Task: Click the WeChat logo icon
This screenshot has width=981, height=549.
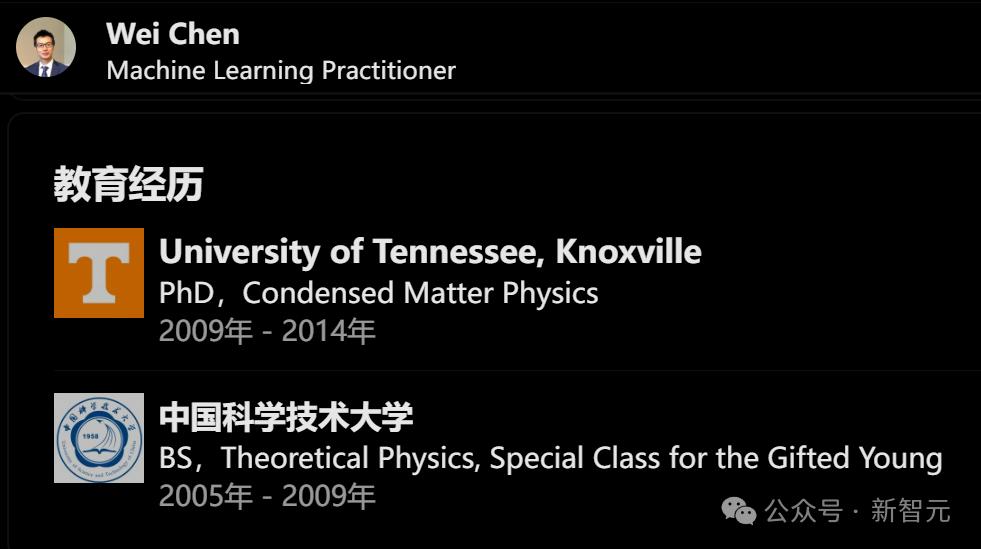Action: point(739,512)
